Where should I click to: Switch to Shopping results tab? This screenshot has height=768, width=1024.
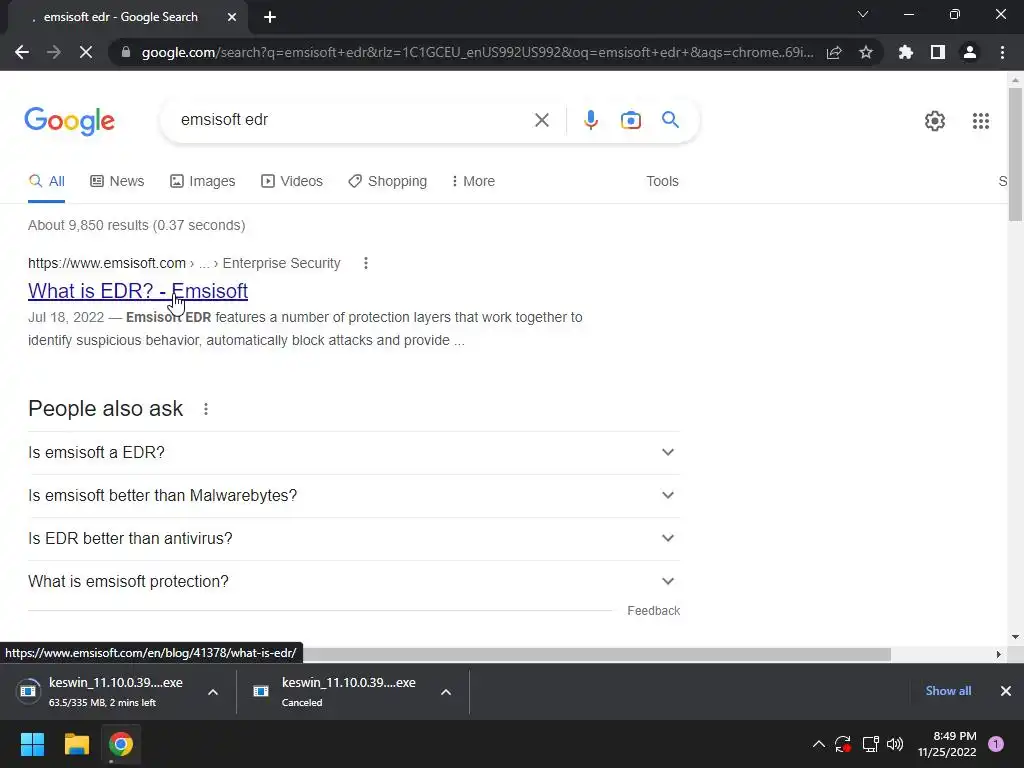387,182
